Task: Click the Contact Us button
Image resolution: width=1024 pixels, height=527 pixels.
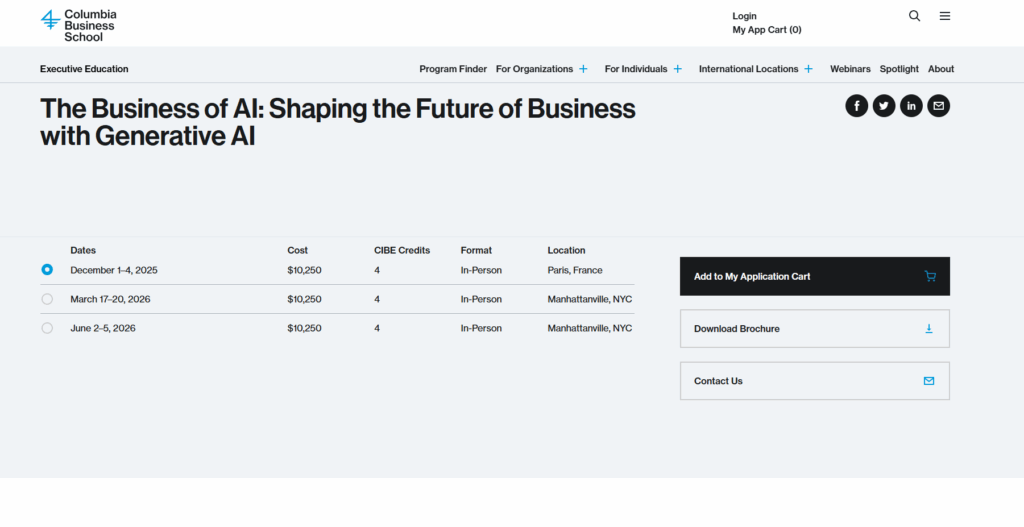Action: (x=815, y=381)
